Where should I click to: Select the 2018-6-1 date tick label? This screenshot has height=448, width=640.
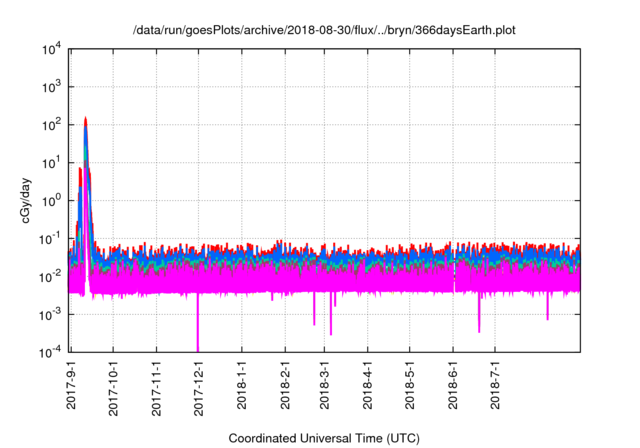point(452,387)
